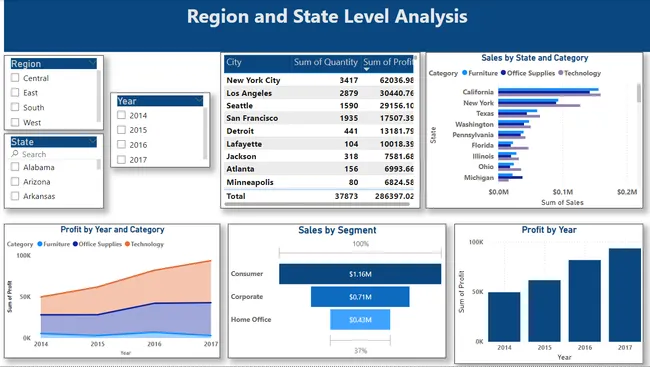The width and height of the screenshot is (650, 367).
Task: Select the Corporate funnel bar $0.71M
Action: pyautogui.click(x=360, y=297)
